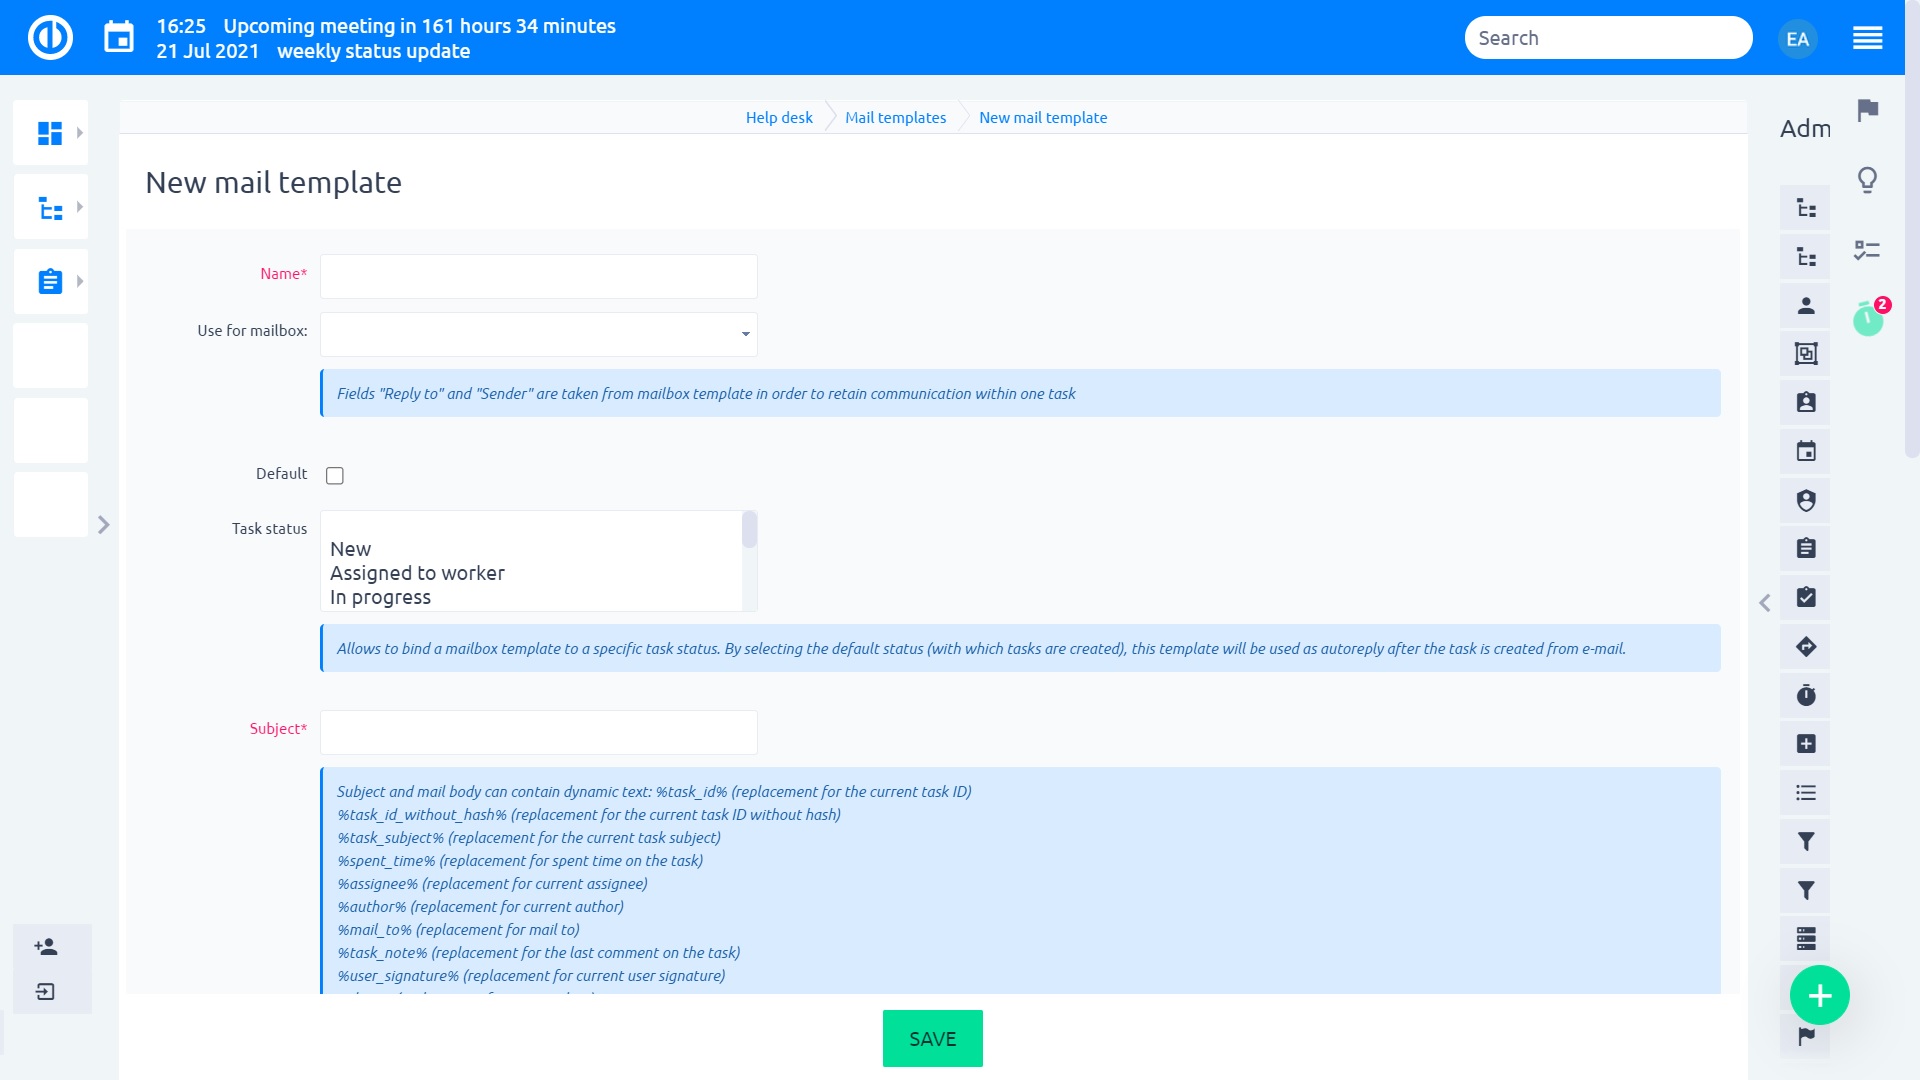
Task: Toggle the Default checkbox
Action: (335, 476)
